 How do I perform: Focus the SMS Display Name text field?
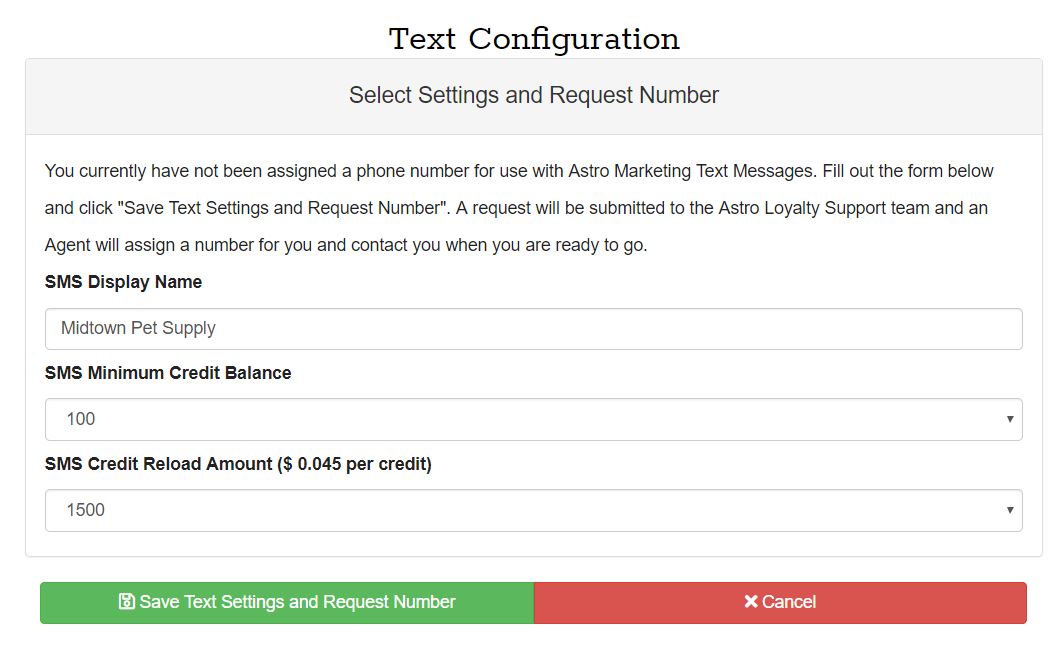pos(533,329)
